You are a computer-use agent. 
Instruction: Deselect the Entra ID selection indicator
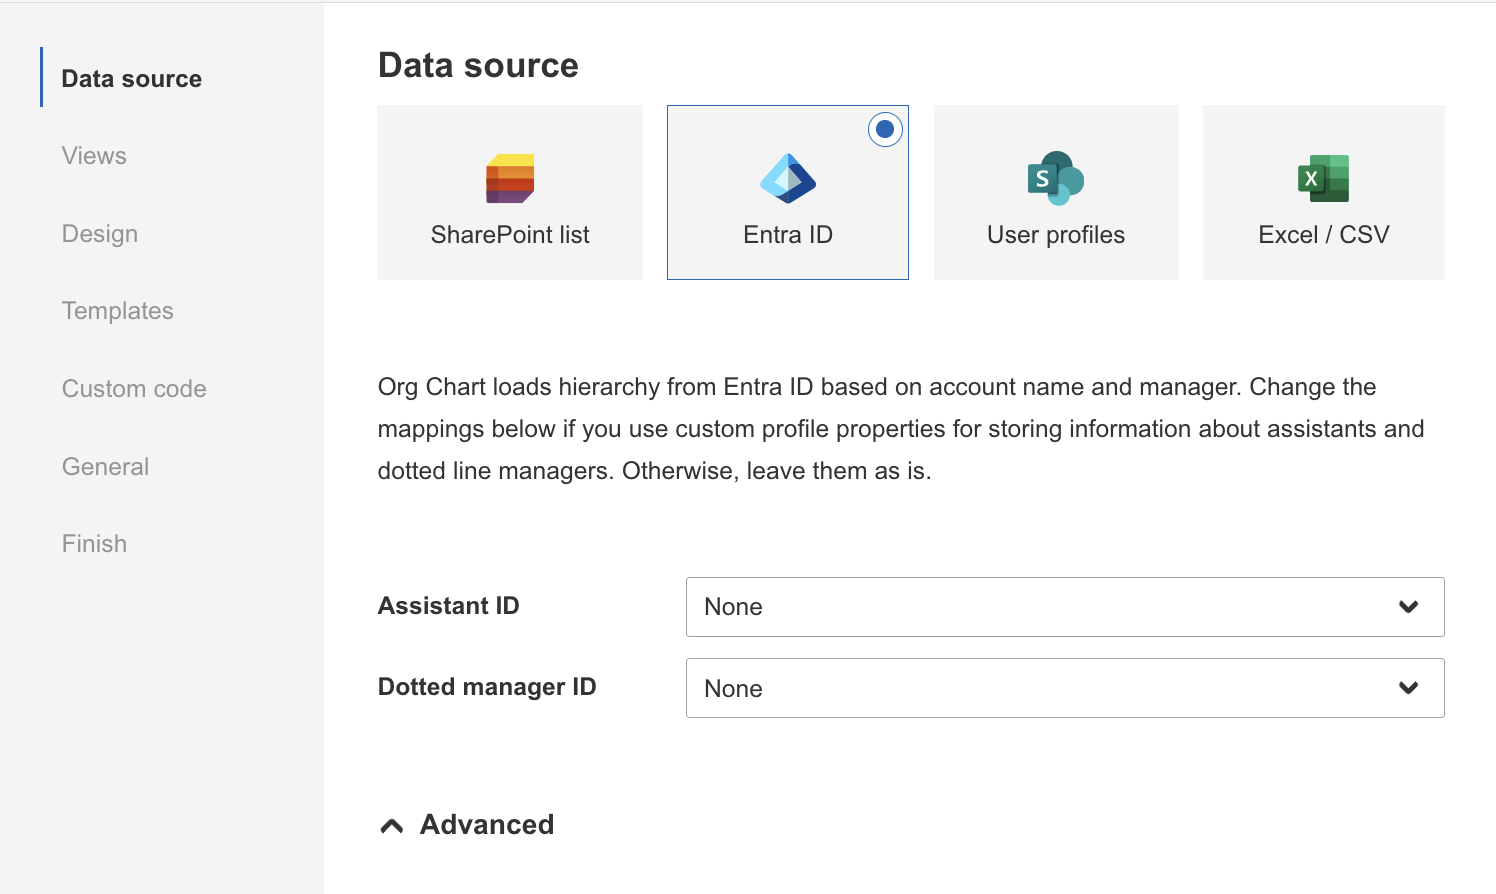point(884,128)
